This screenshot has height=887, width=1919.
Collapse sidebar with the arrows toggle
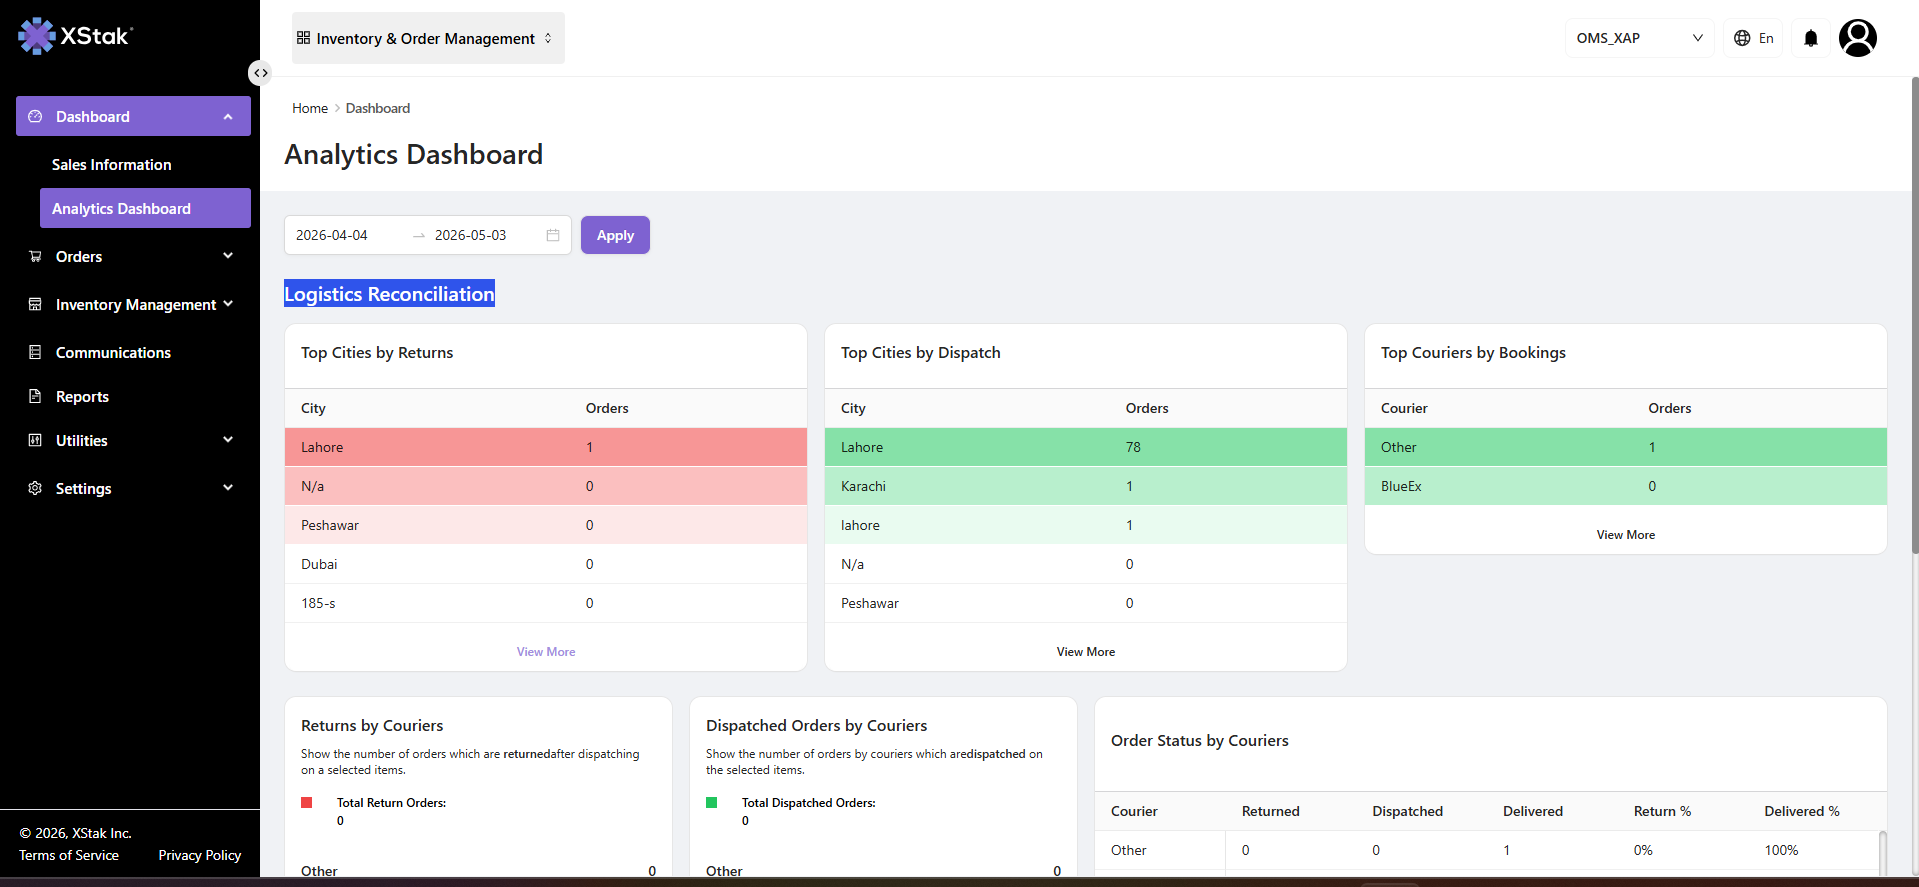(x=260, y=73)
